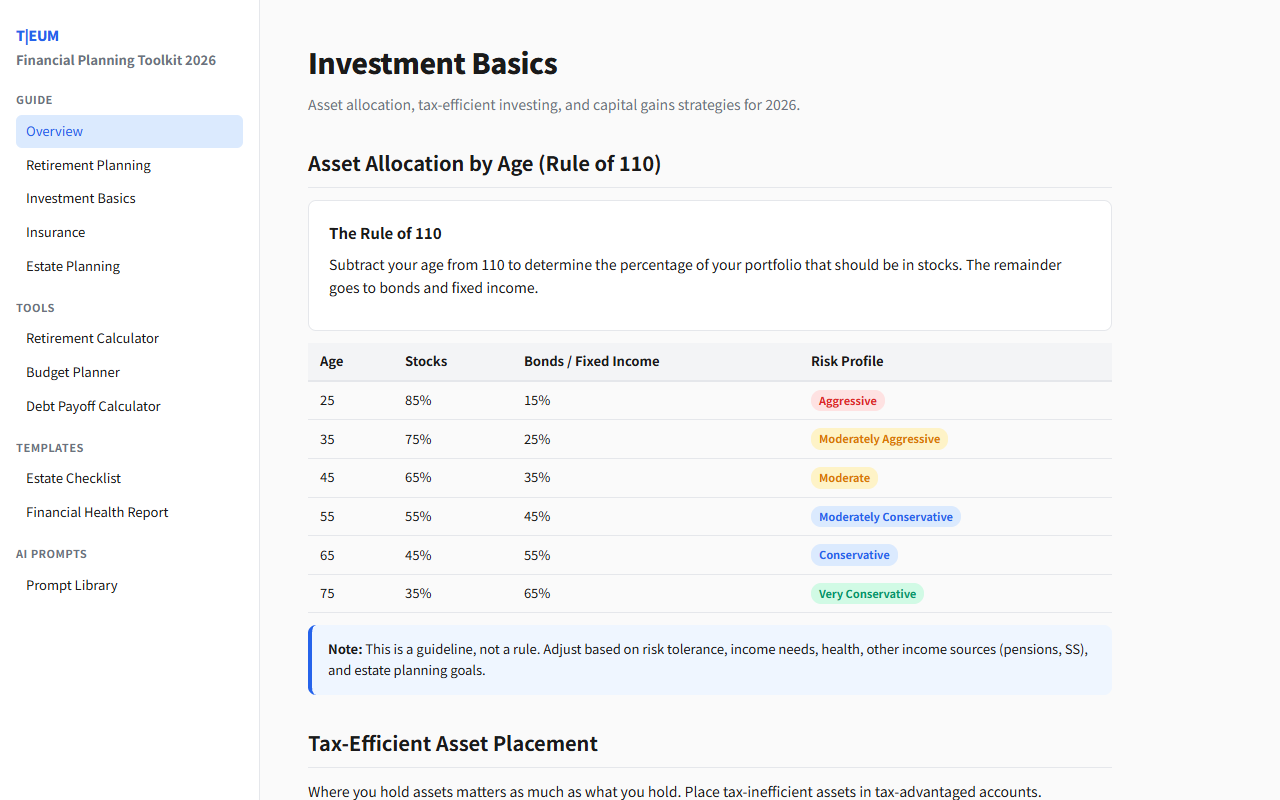Launch the Retirement Calculator tool
The image size is (1280, 800).
click(92, 338)
